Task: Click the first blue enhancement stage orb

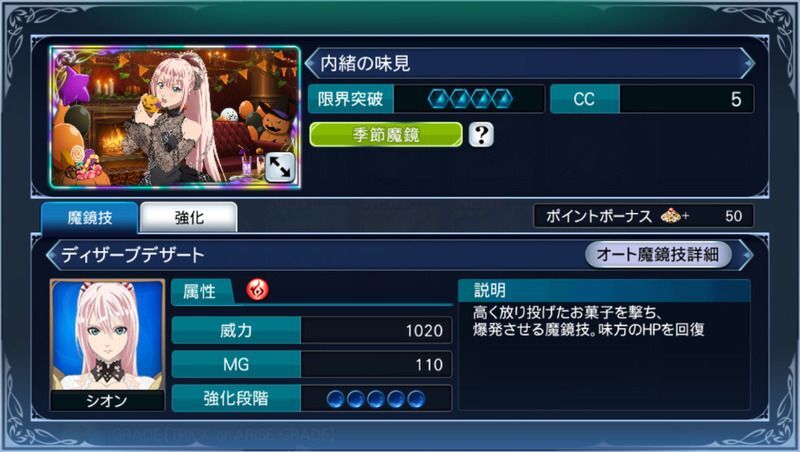Action: pos(335,399)
